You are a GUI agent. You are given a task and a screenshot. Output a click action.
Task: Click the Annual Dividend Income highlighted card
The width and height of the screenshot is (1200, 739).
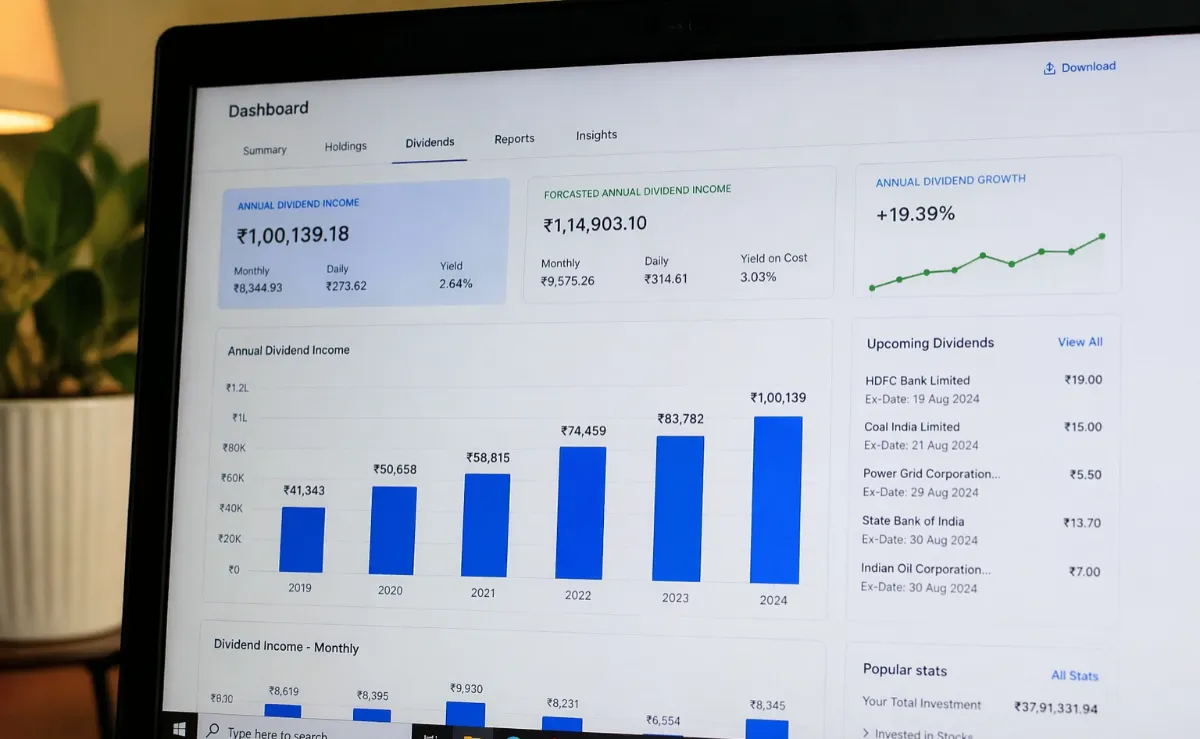pos(364,240)
